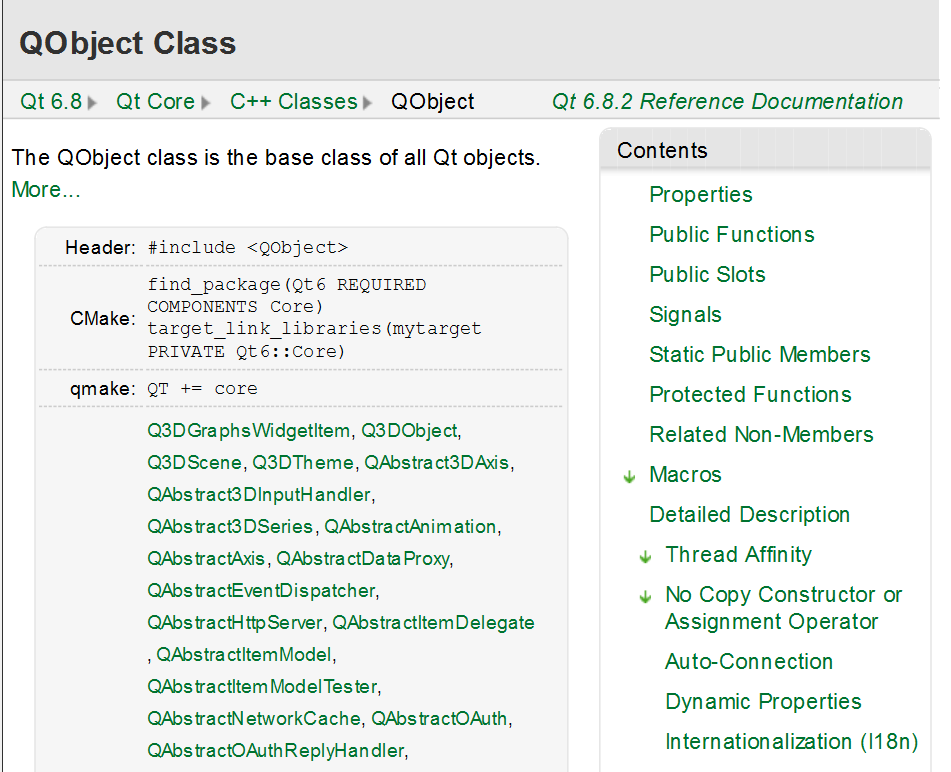Open the QAbstract3DInputHandler link
Viewport: 951px width, 772px height.
(x=259, y=495)
